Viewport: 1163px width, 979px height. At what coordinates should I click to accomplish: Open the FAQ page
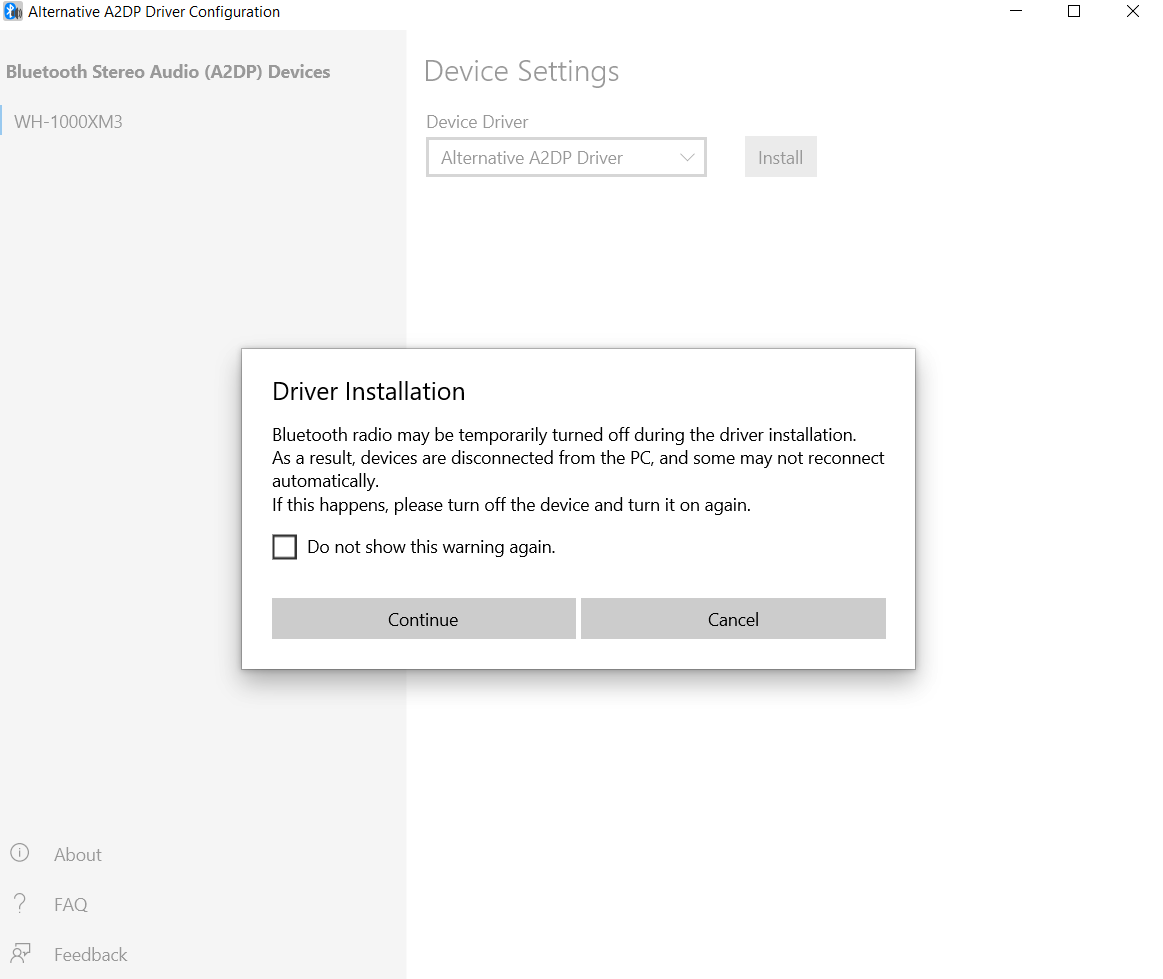click(70, 904)
